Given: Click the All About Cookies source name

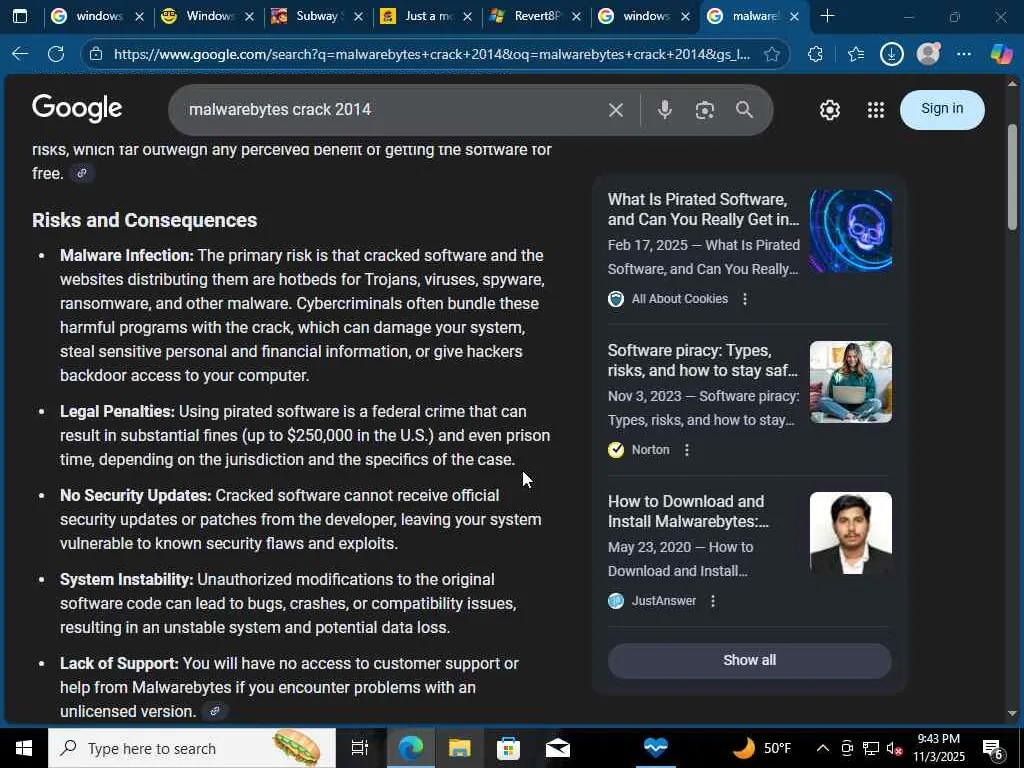Looking at the screenshot, I should point(679,298).
